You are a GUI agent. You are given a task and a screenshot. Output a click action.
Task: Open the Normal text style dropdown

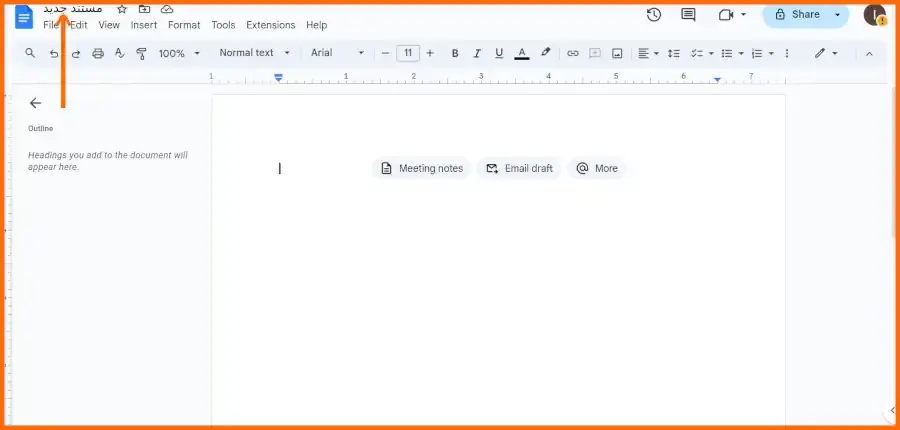coord(254,53)
